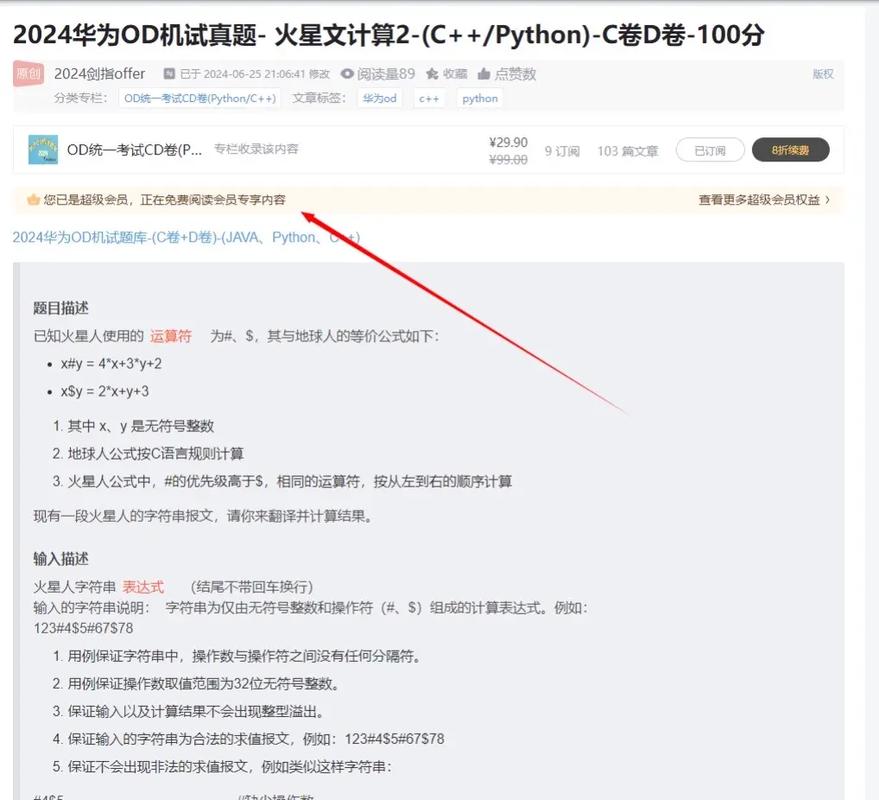
Task: Click 专栏收录该内容 label
Action: [256, 149]
